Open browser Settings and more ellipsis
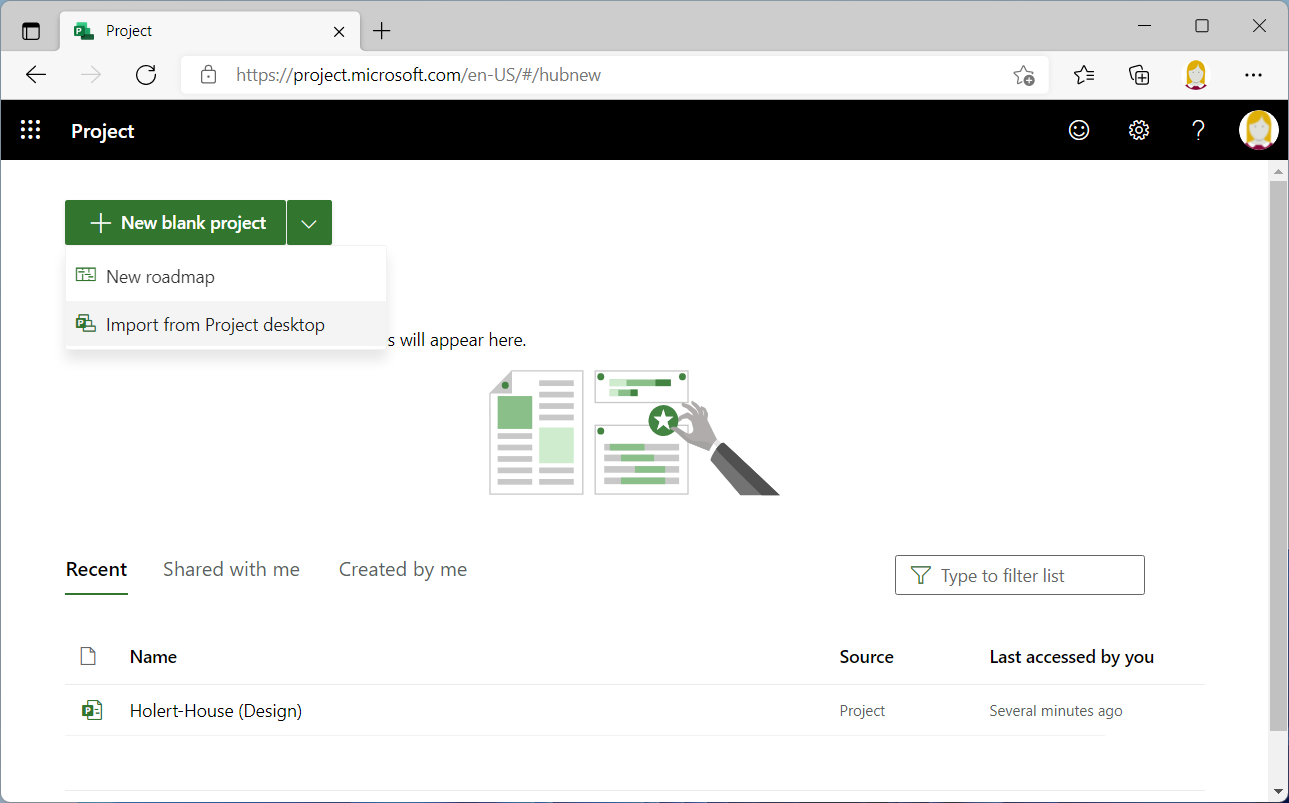Viewport: 1289px width, 803px height. (1253, 75)
